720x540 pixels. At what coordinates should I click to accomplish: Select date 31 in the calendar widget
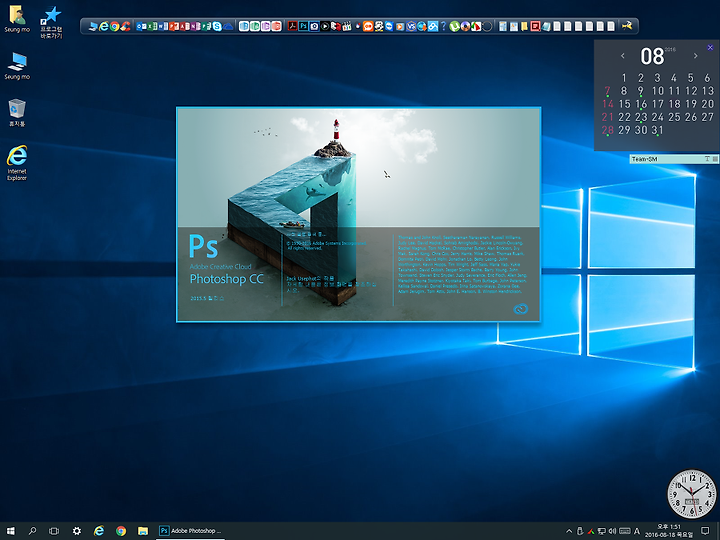tap(658, 130)
